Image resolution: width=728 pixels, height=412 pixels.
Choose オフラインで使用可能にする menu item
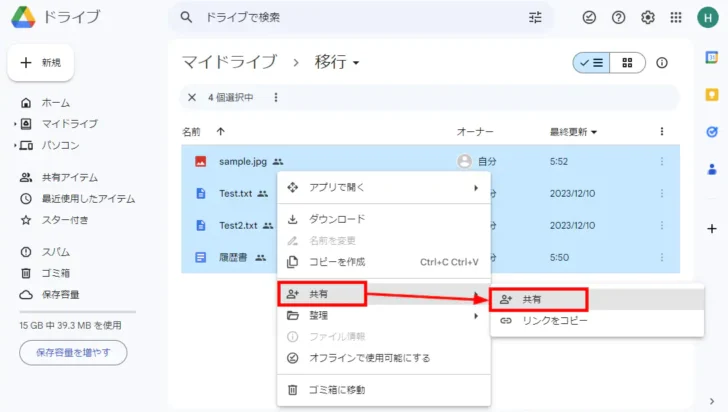pyautogui.click(x=384, y=358)
